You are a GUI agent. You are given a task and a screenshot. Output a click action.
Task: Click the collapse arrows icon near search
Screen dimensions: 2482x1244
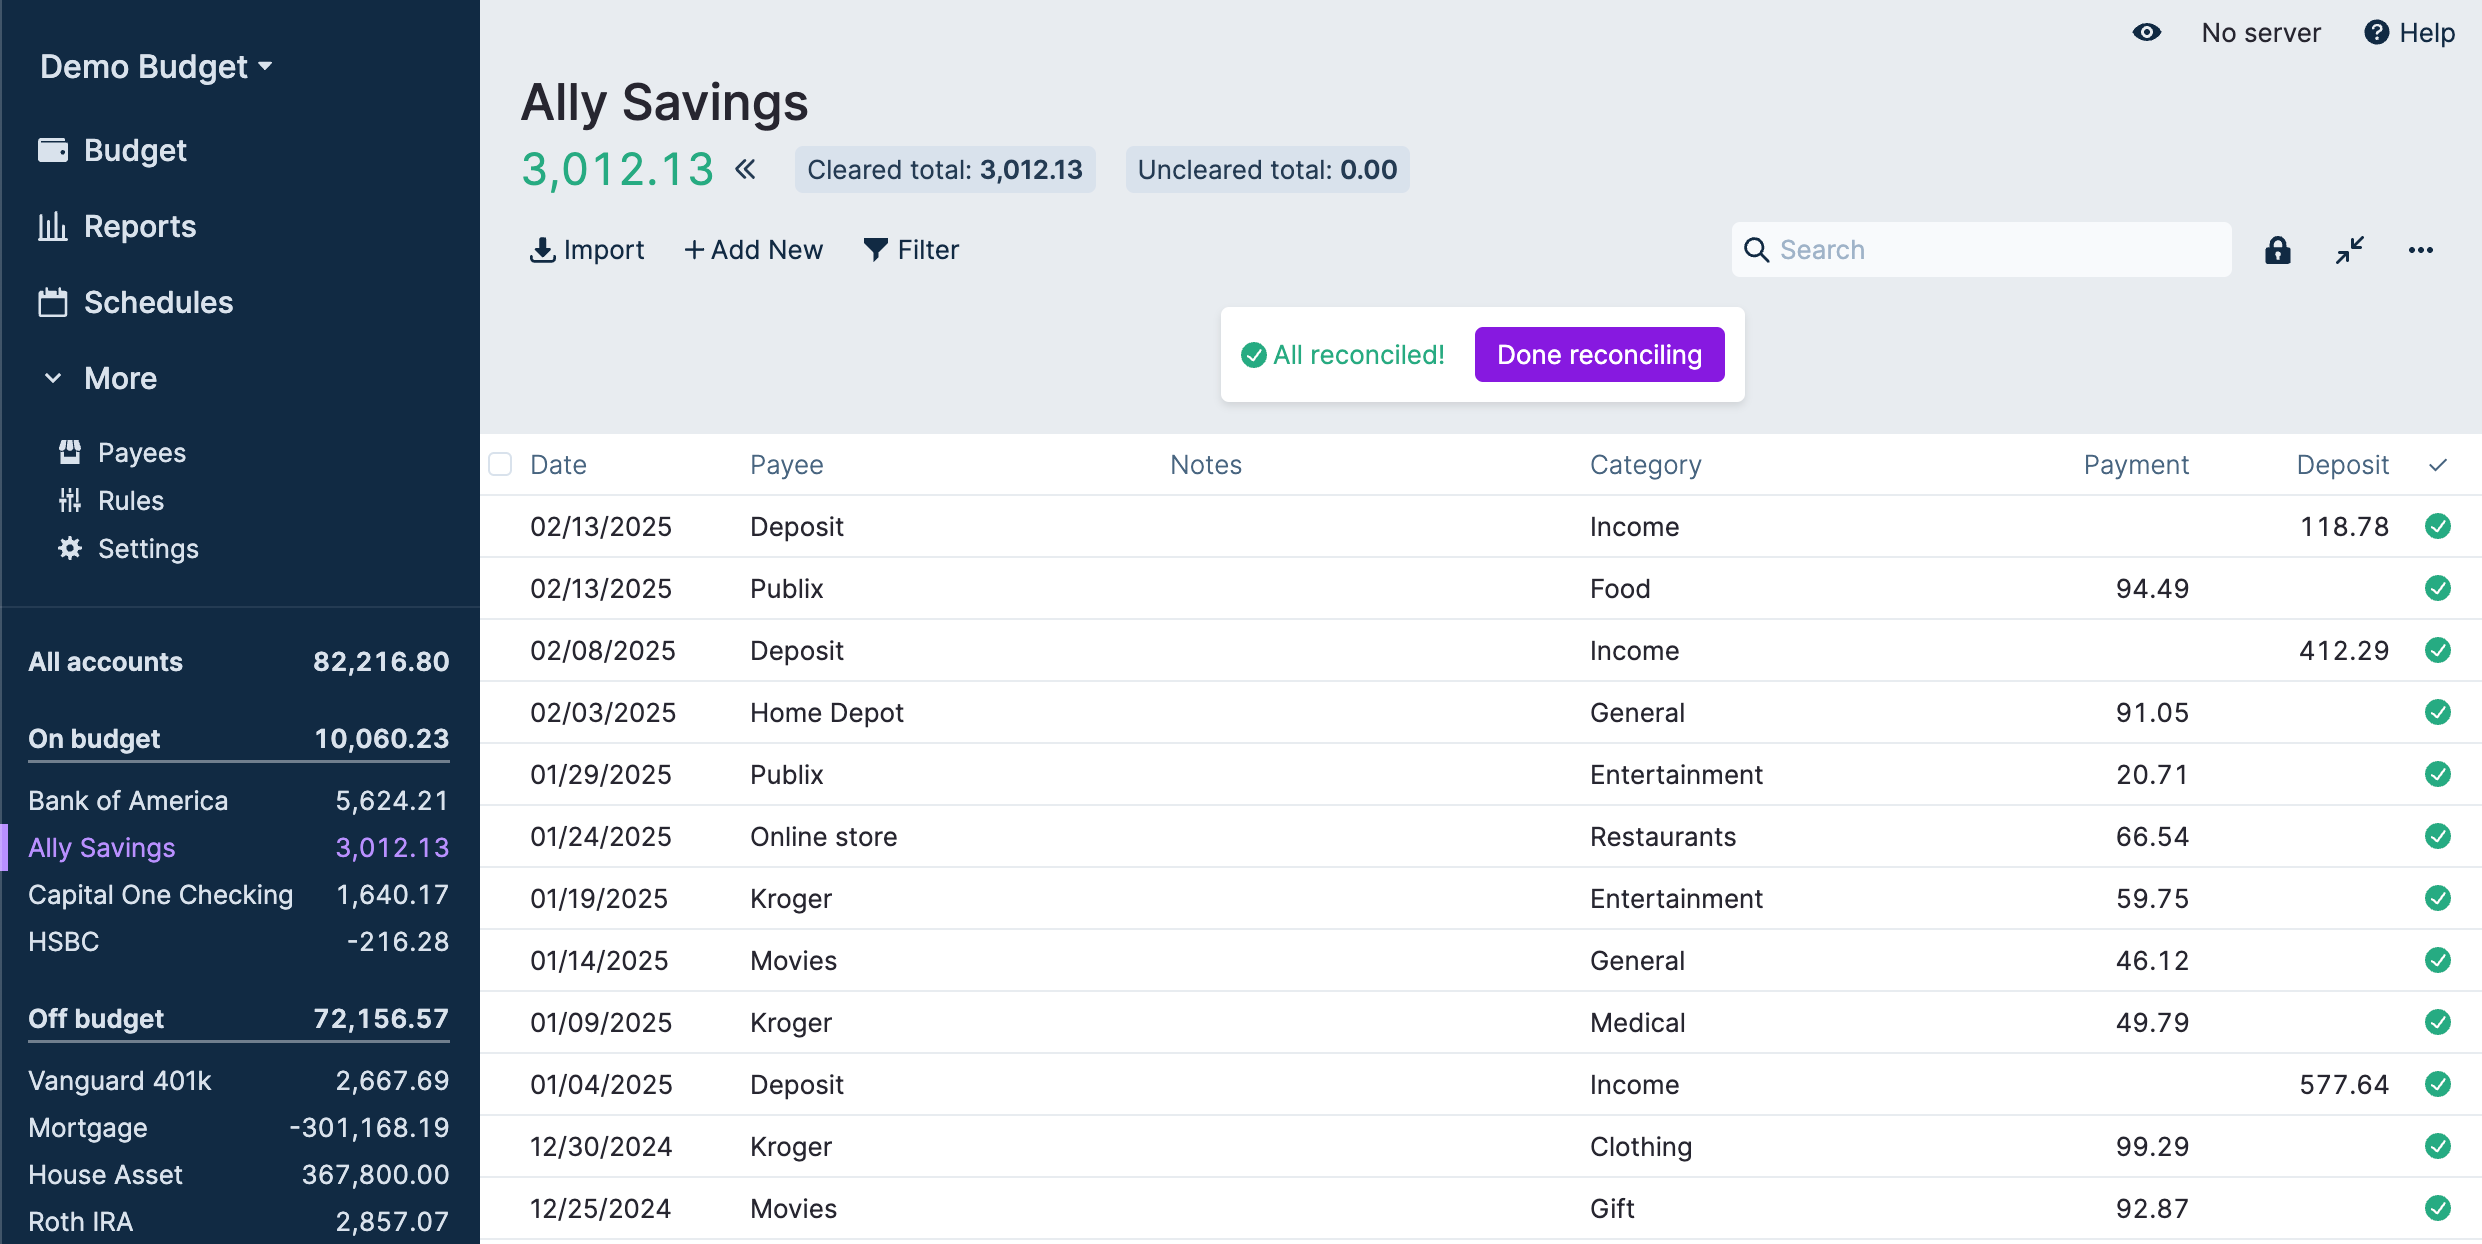pyautogui.click(x=2349, y=250)
